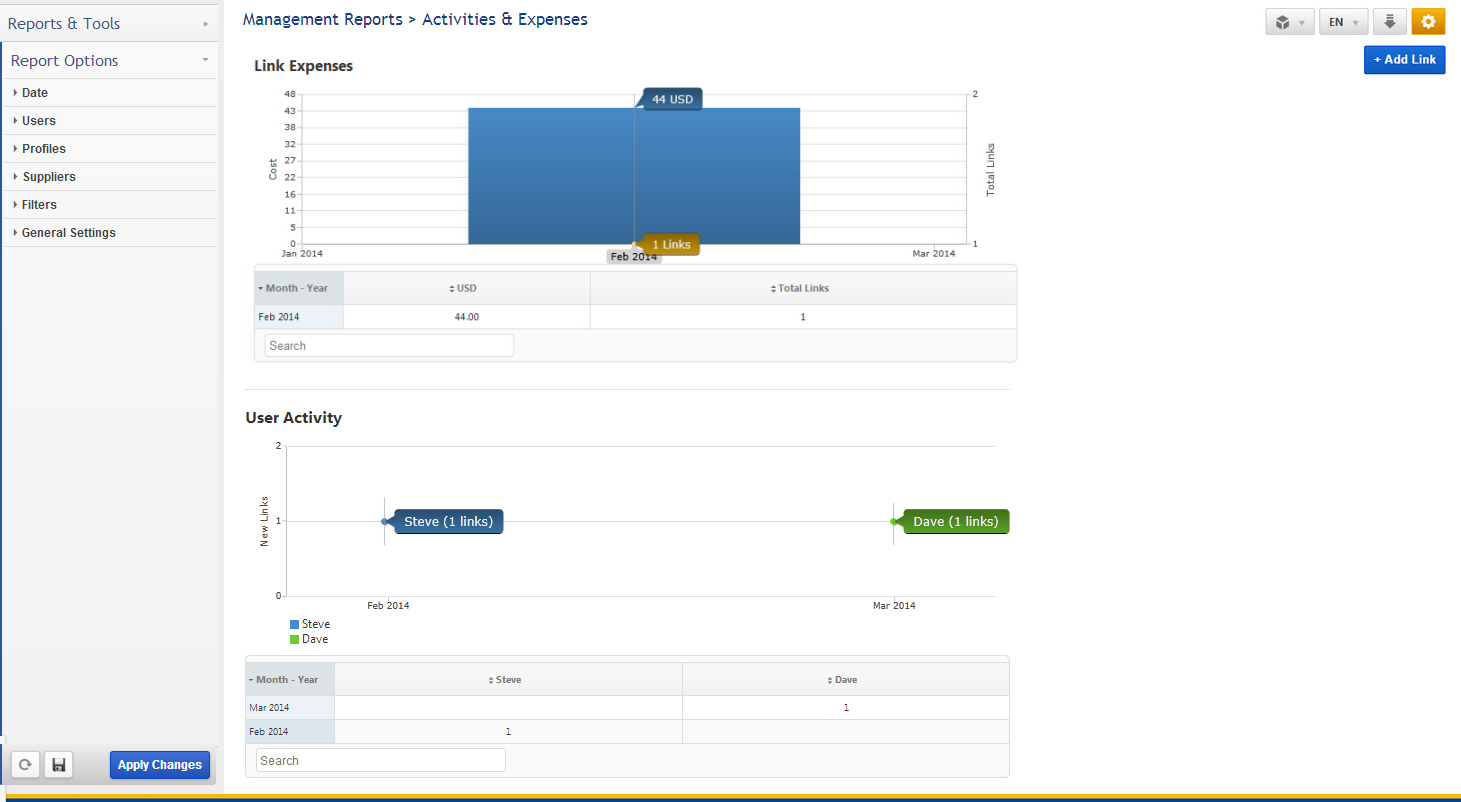Screen dimensions: 1461x802
Task: Click the floppy disk save icon
Action: (x=59, y=765)
